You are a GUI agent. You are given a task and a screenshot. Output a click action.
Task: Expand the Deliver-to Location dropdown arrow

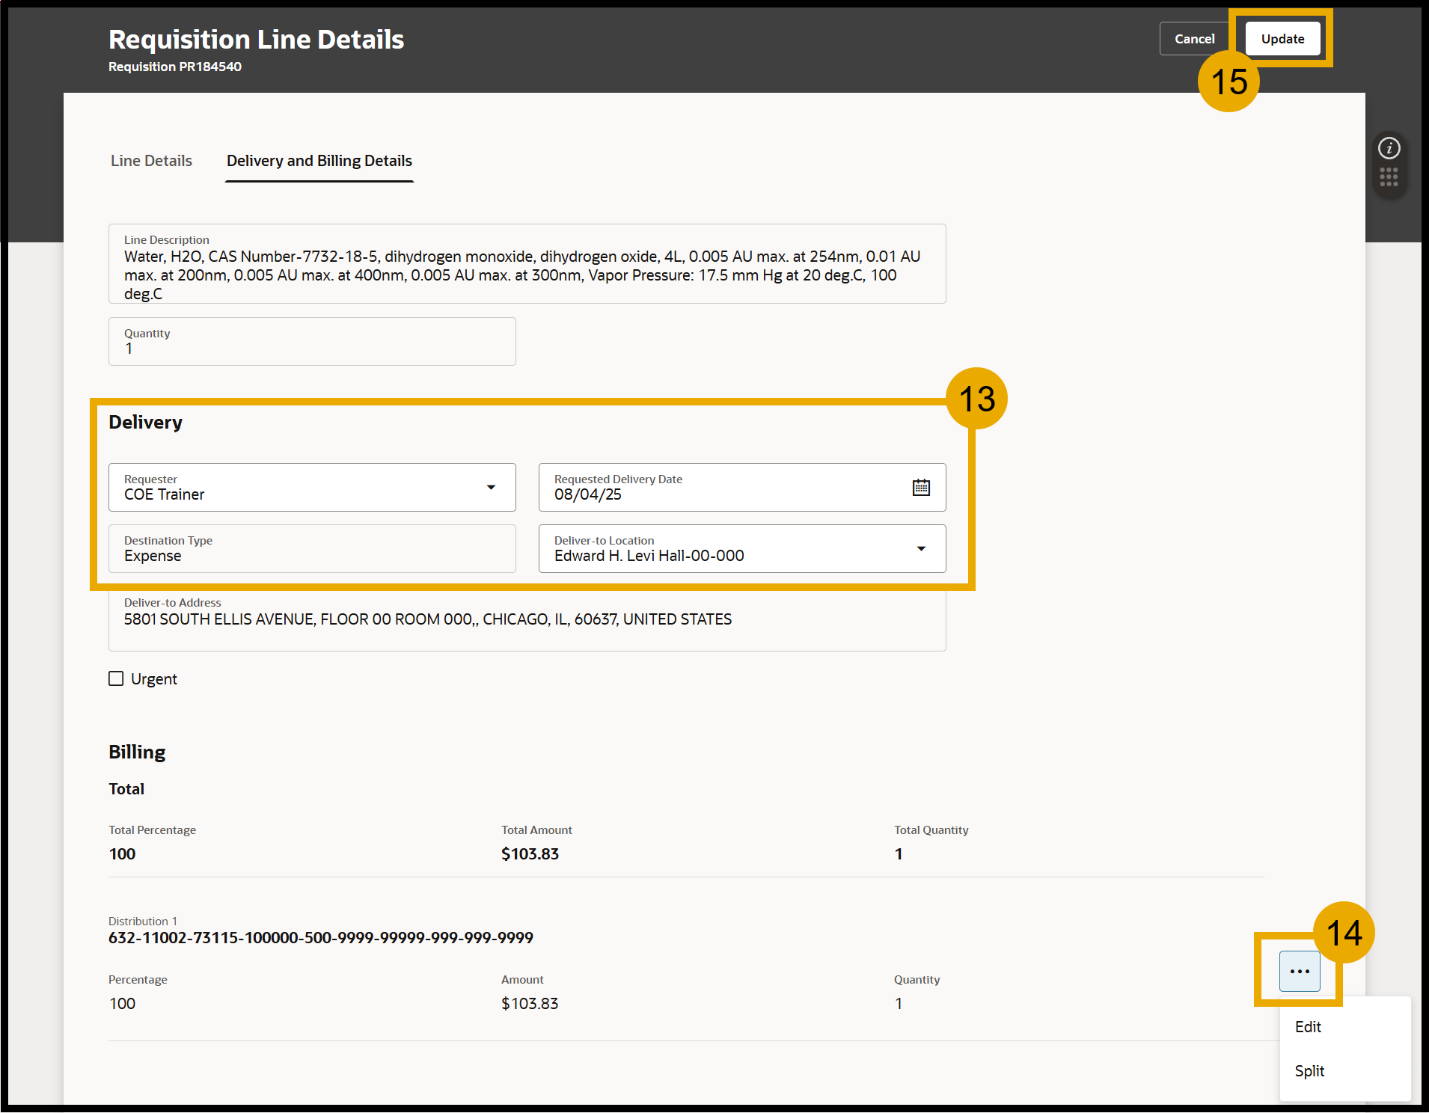(x=921, y=548)
